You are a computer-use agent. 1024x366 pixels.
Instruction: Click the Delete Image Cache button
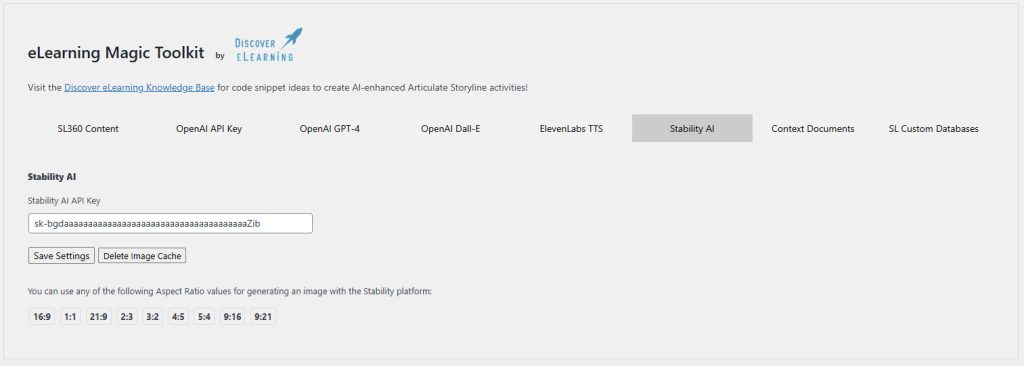coord(142,256)
